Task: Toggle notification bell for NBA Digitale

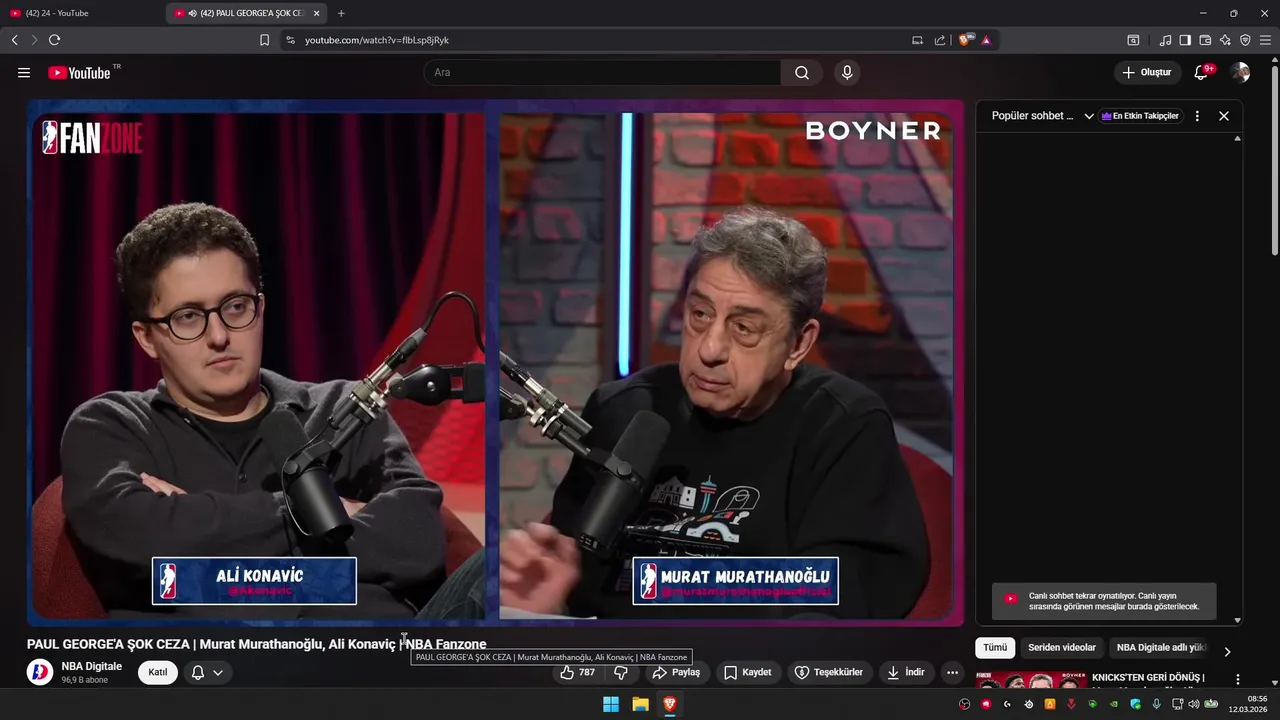Action: [198, 672]
